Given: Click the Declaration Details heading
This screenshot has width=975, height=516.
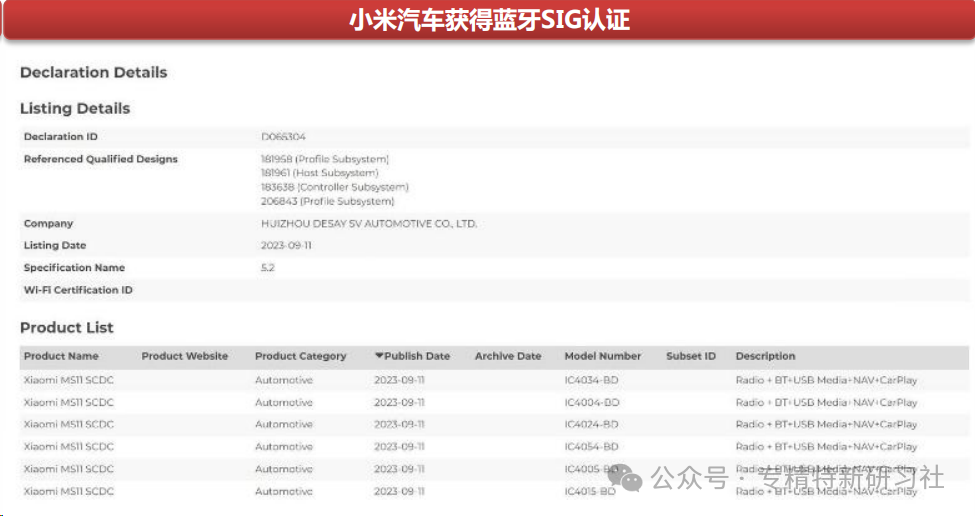Looking at the screenshot, I should tap(93, 72).
